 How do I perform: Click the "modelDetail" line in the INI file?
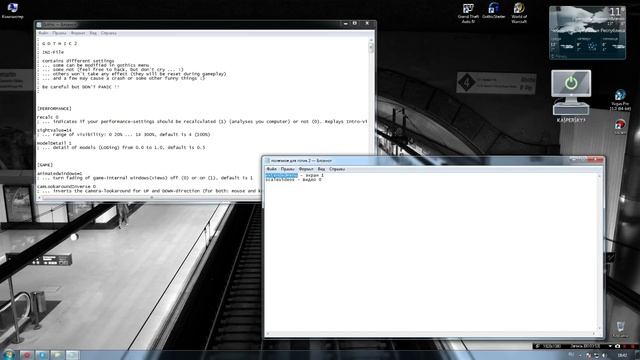click(54, 143)
